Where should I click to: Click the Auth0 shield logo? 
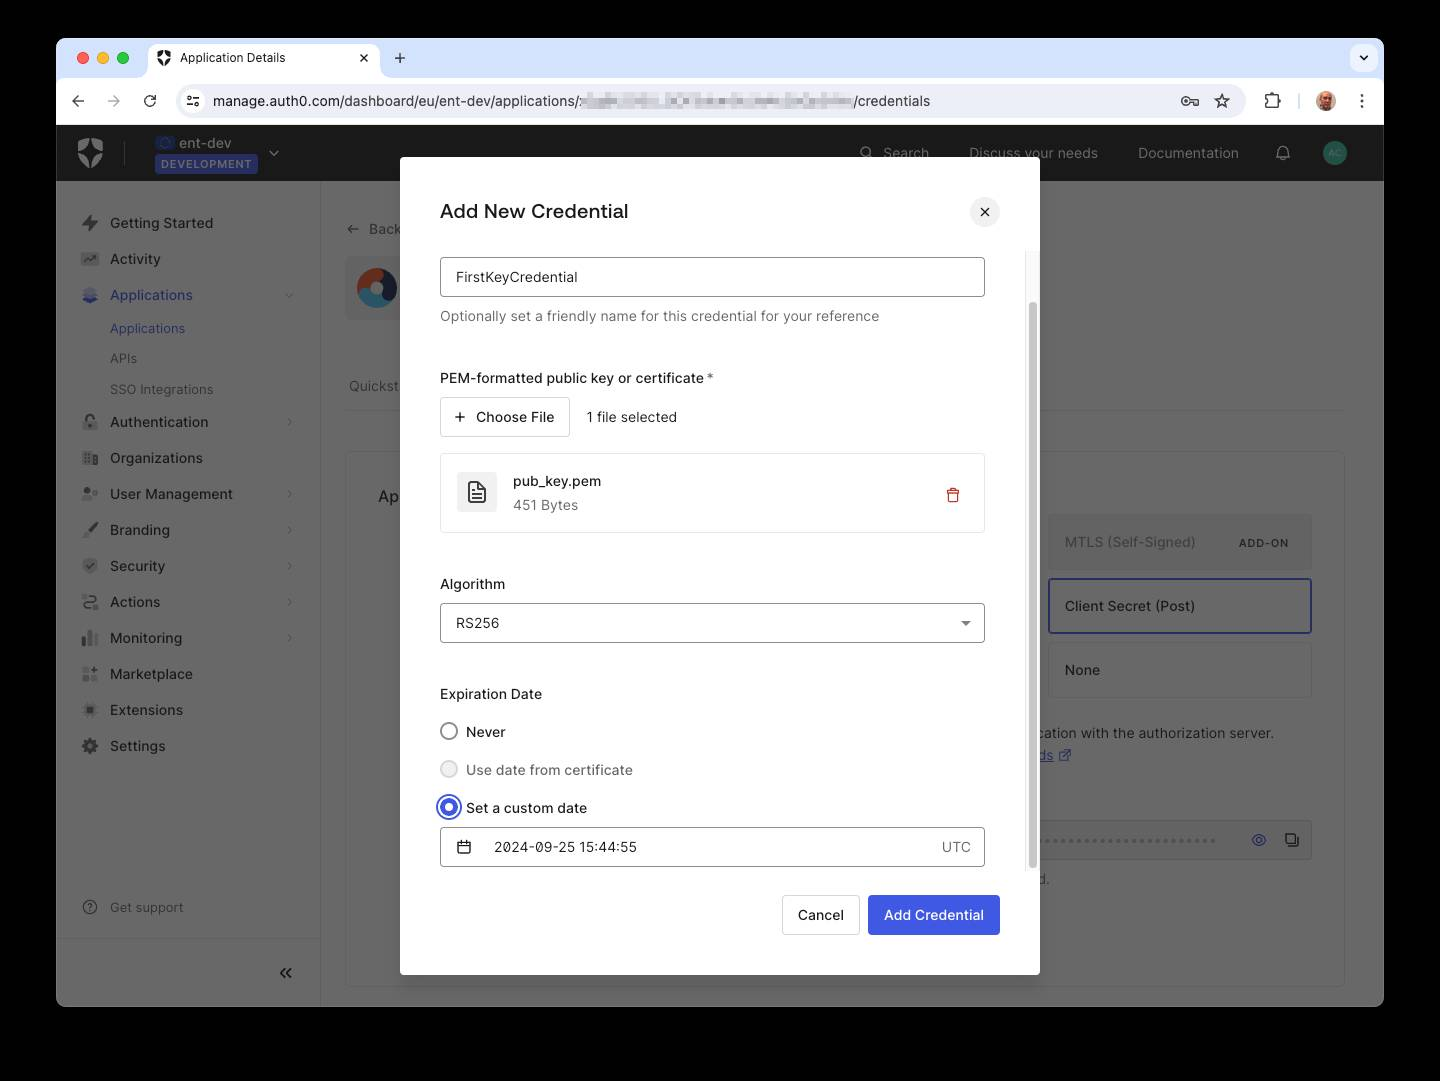click(91, 153)
